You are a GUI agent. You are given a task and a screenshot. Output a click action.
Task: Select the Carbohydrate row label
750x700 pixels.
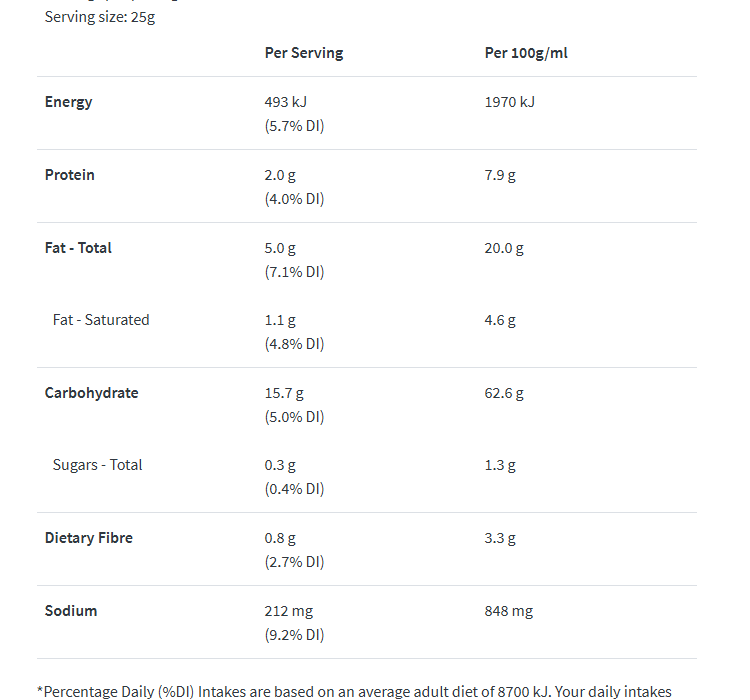[91, 393]
